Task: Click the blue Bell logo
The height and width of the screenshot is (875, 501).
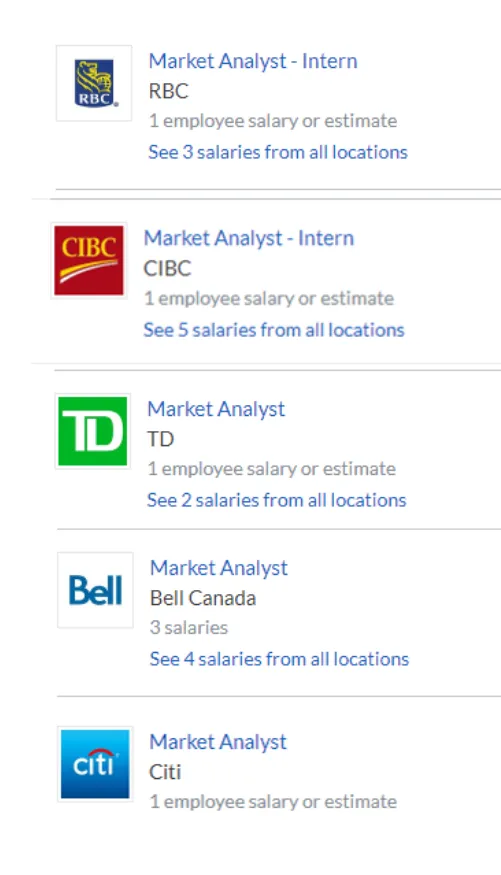Action: click(x=95, y=590)
